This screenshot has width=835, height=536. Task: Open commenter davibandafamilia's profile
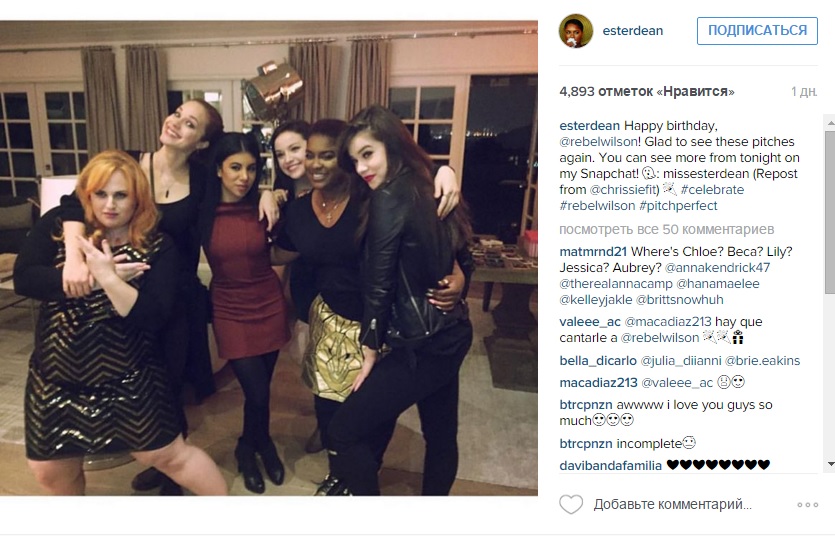610,466
